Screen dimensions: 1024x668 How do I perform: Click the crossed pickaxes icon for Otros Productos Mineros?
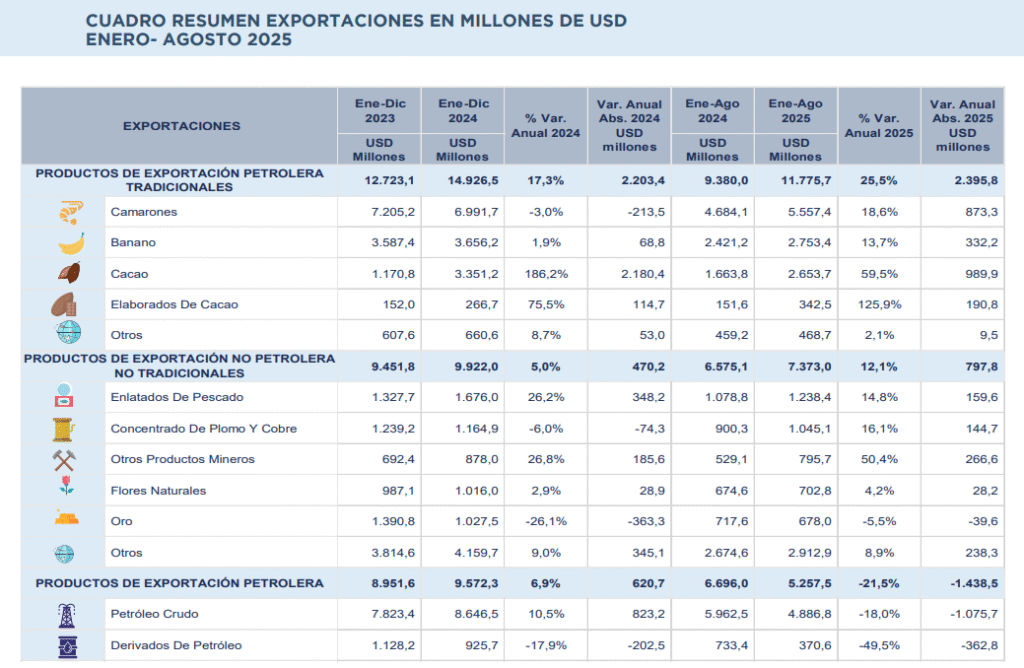click(64, 459)
